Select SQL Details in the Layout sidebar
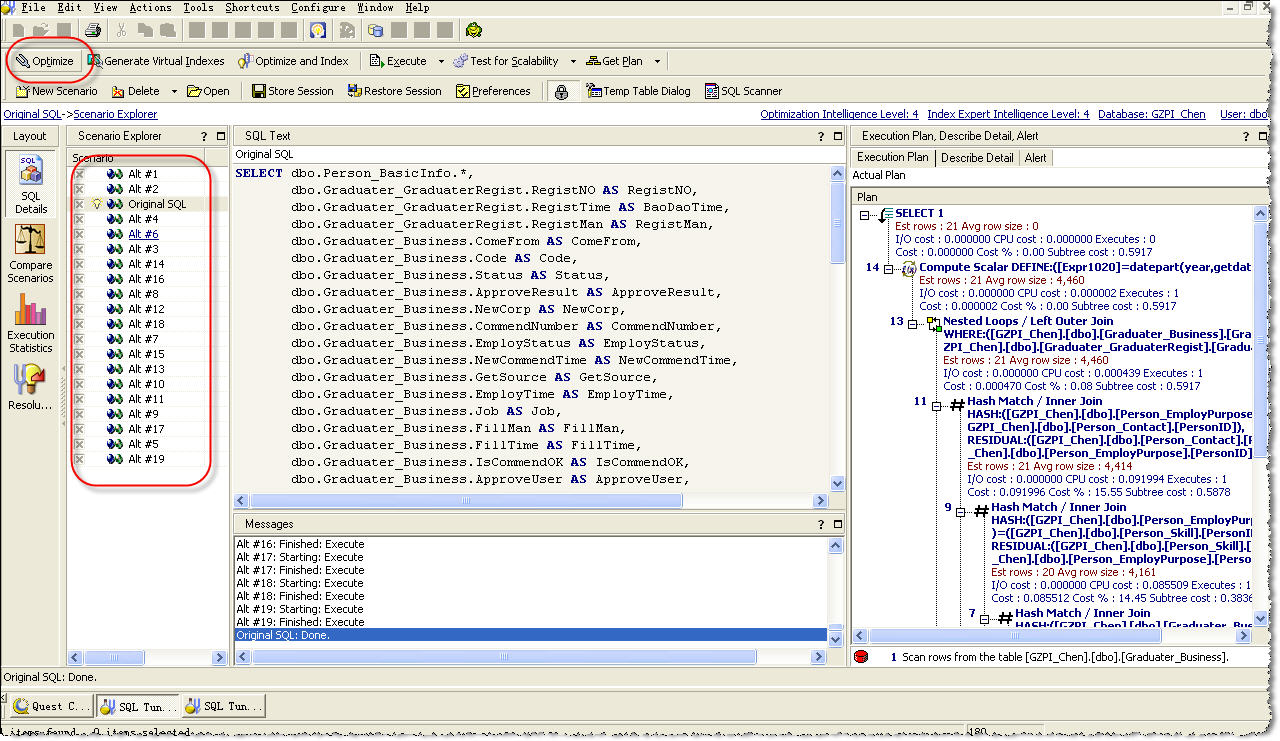1280x741 pixels. coord(30,185)
